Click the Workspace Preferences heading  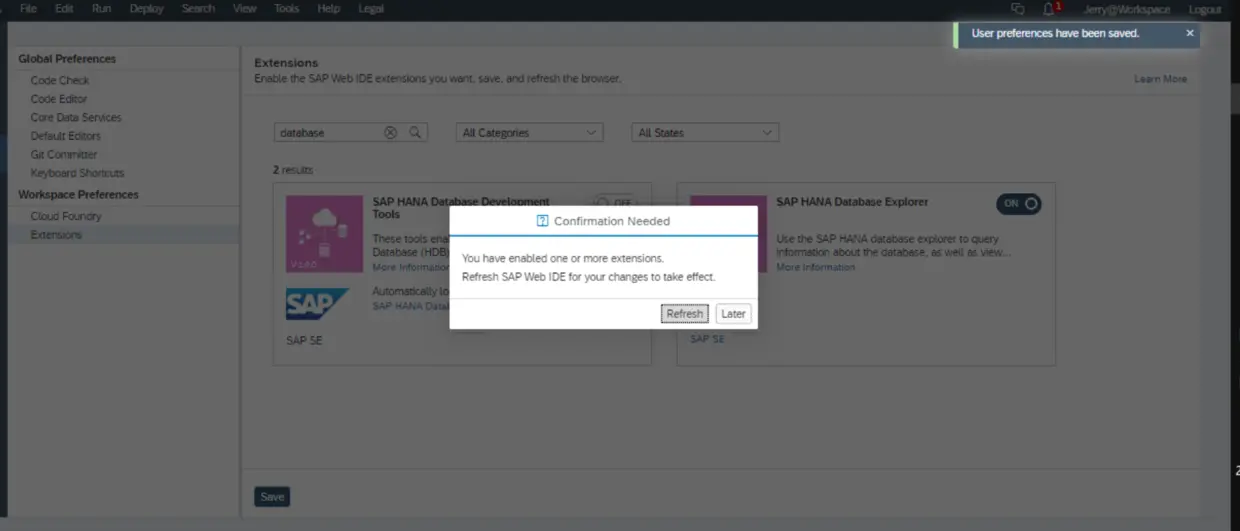[x=78, y=195]
